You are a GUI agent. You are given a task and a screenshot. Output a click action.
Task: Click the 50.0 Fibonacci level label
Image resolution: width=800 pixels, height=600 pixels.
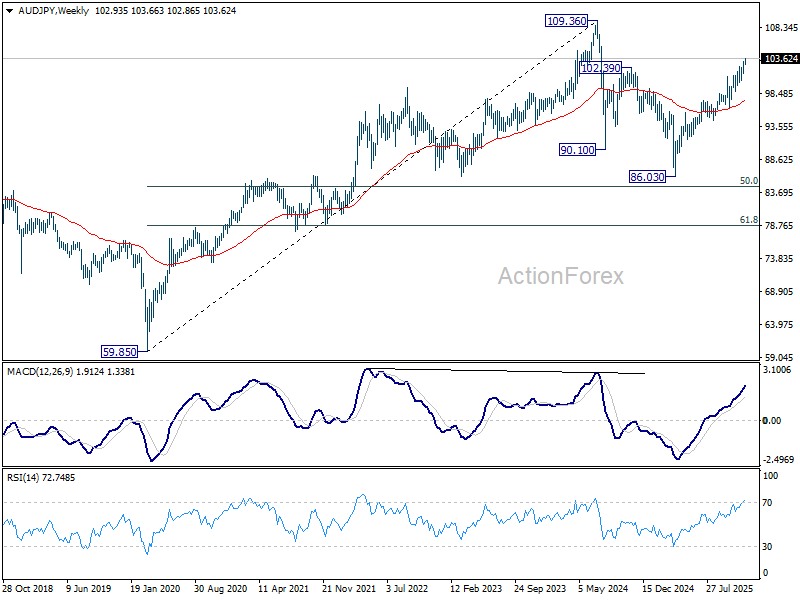(748, 181)
